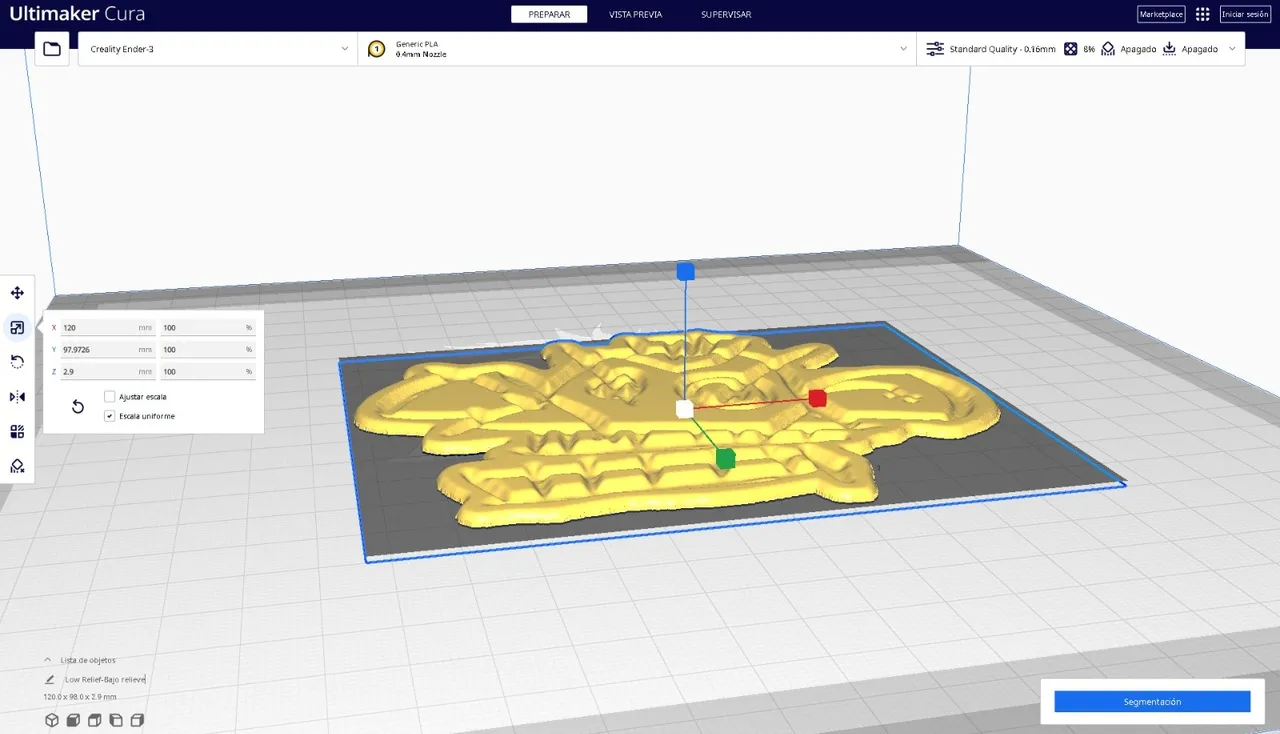Viewport: 1280px width, 734px height.
Task: Open the Per Model Settings tool
Action: tap(17, 431)
